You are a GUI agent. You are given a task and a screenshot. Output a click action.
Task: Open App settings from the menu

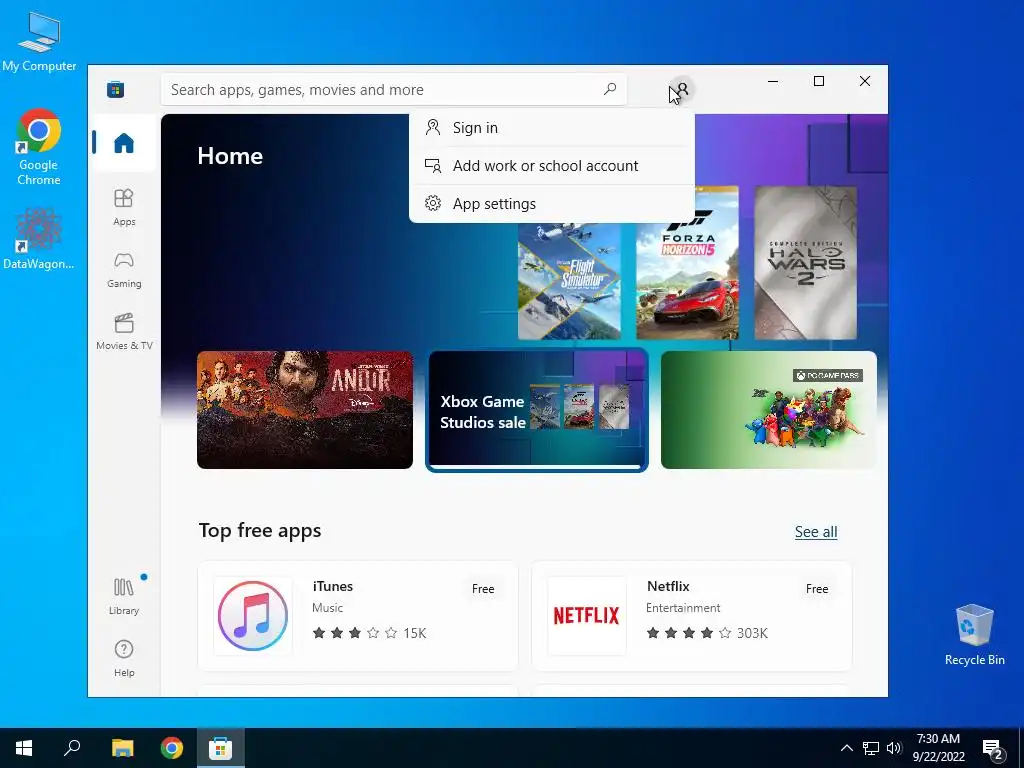(552, 204)
